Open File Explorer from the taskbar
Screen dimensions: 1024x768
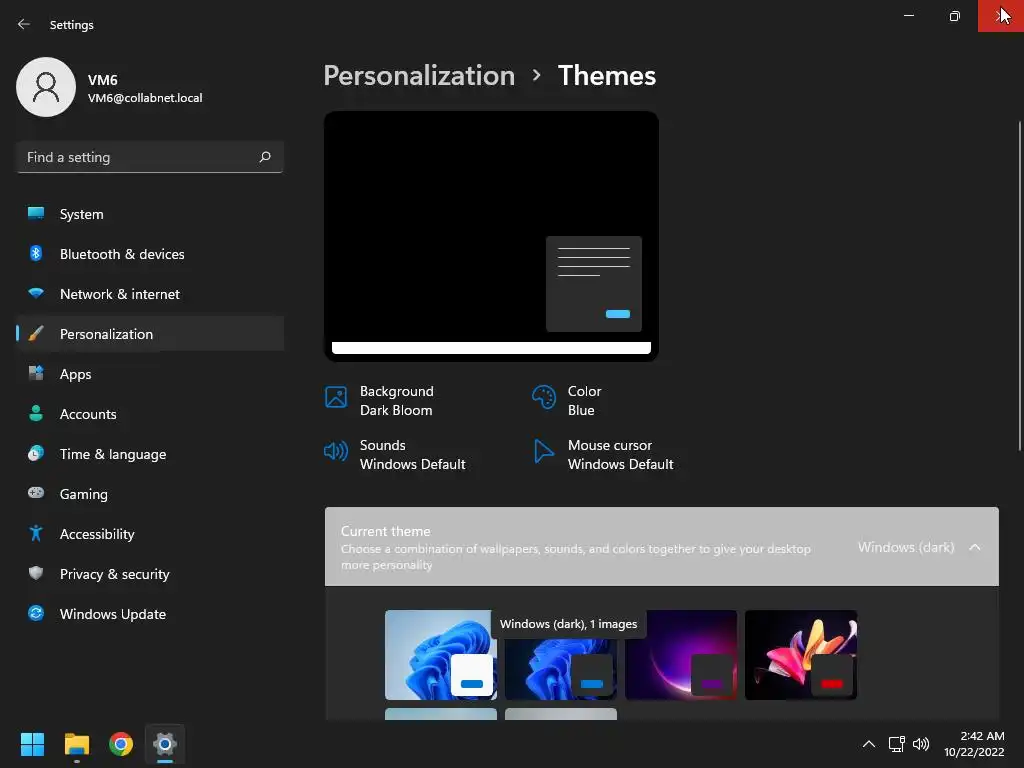click(x=76, y=744)
